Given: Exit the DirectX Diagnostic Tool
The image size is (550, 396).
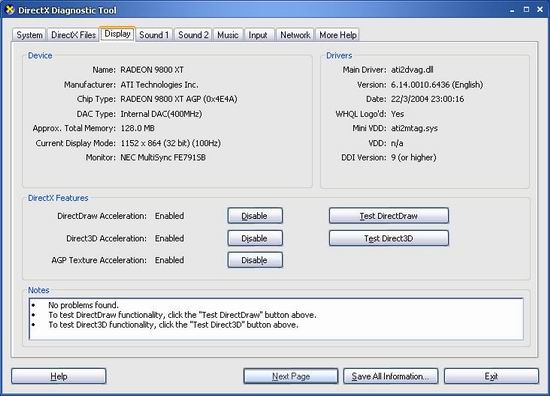Looking at the screenshot, I should click(491, 376).
